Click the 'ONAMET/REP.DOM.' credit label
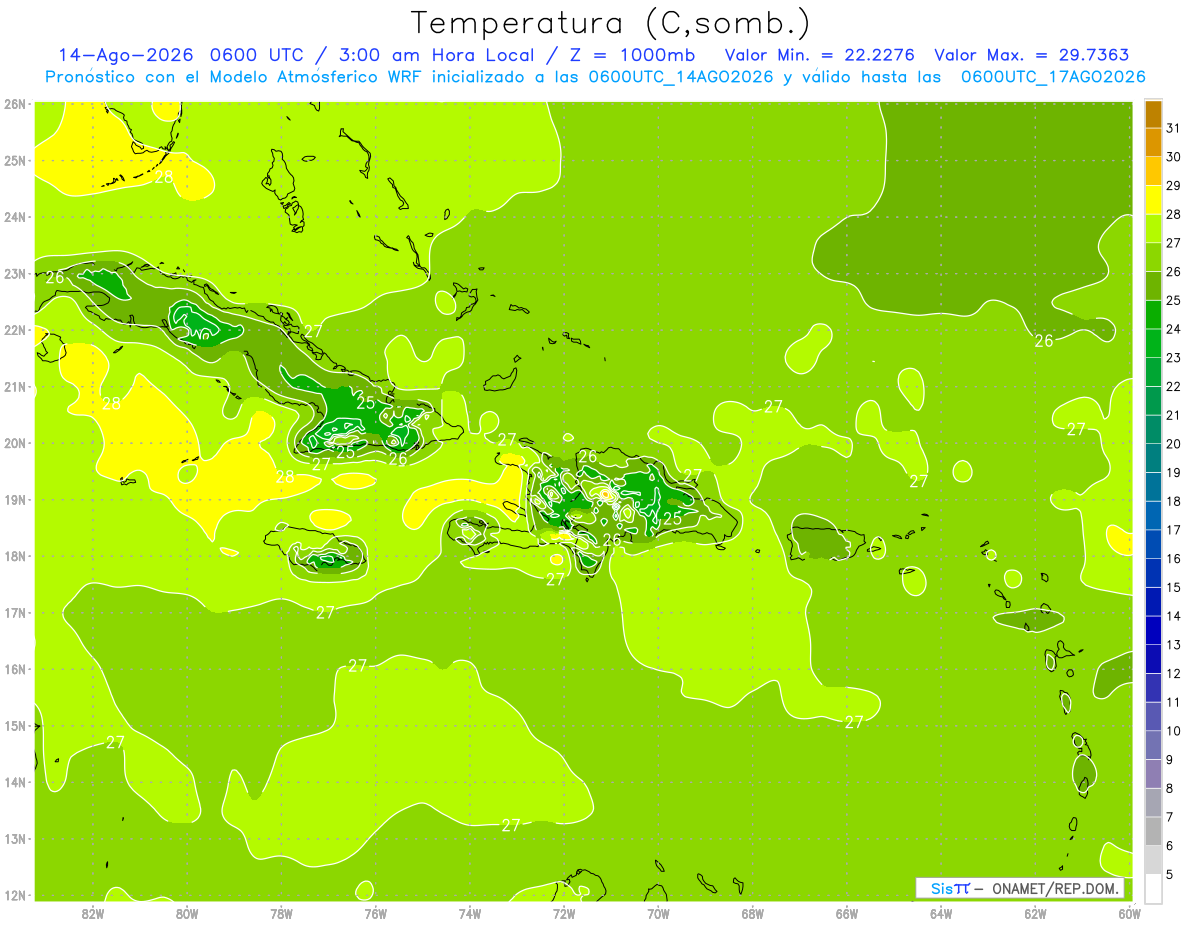This screenshot has height=927, width=1200. tap(1055, 888)
